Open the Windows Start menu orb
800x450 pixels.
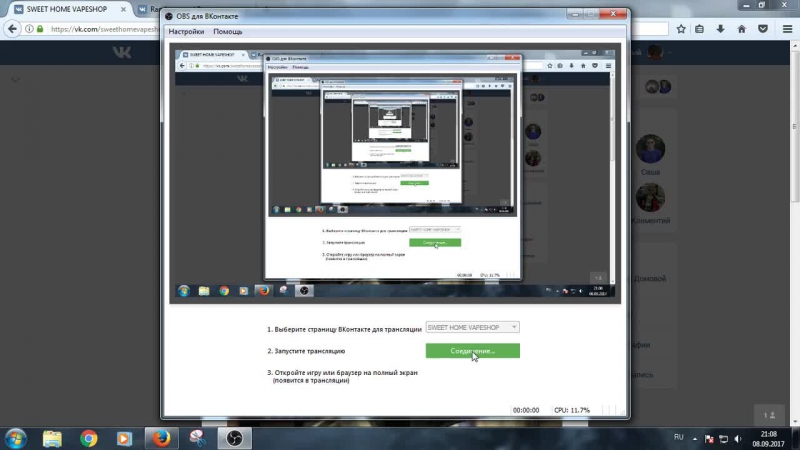(x=16, y=438)
